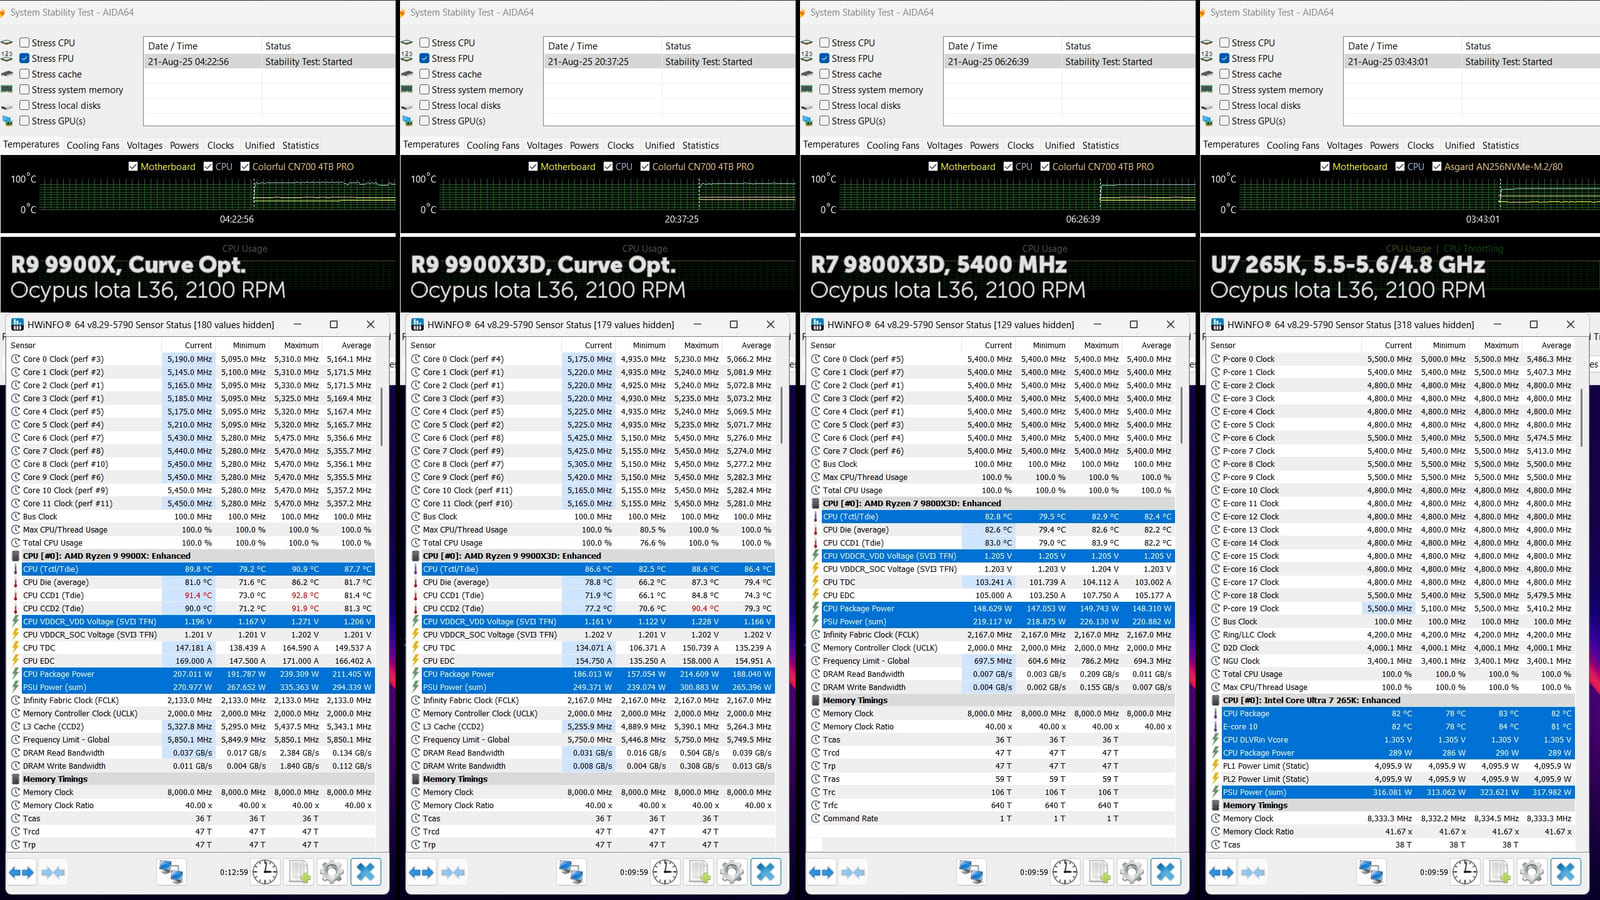Screen dimensions: 1600x900
Task: Click clock icon in R7 9800X3D HWiNFO window
Action: (x=1065, y=872)
